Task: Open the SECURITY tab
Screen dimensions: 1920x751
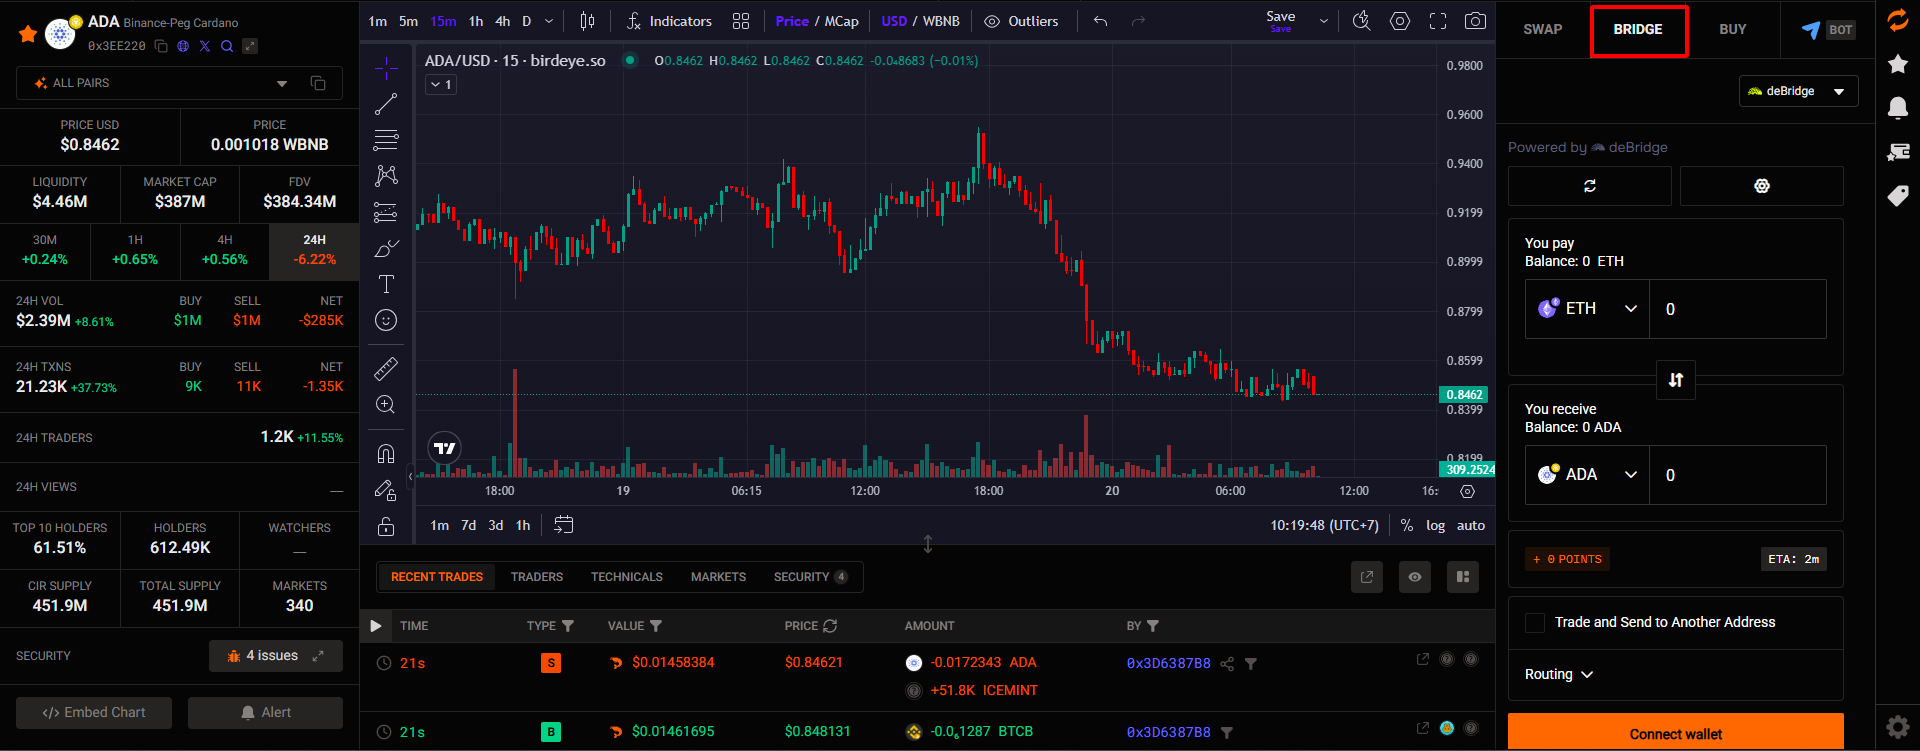Action: coord(811,577)
